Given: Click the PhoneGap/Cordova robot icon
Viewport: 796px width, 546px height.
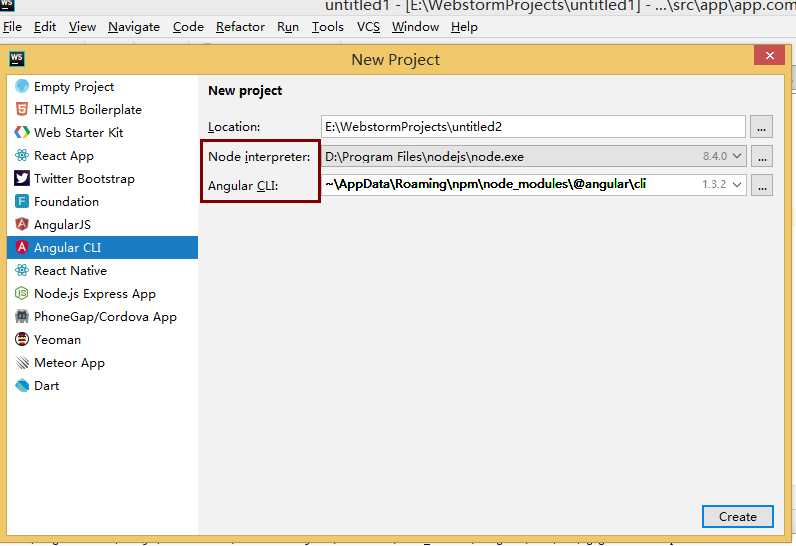Looking at the screenshot, I should tap(22, 317).
